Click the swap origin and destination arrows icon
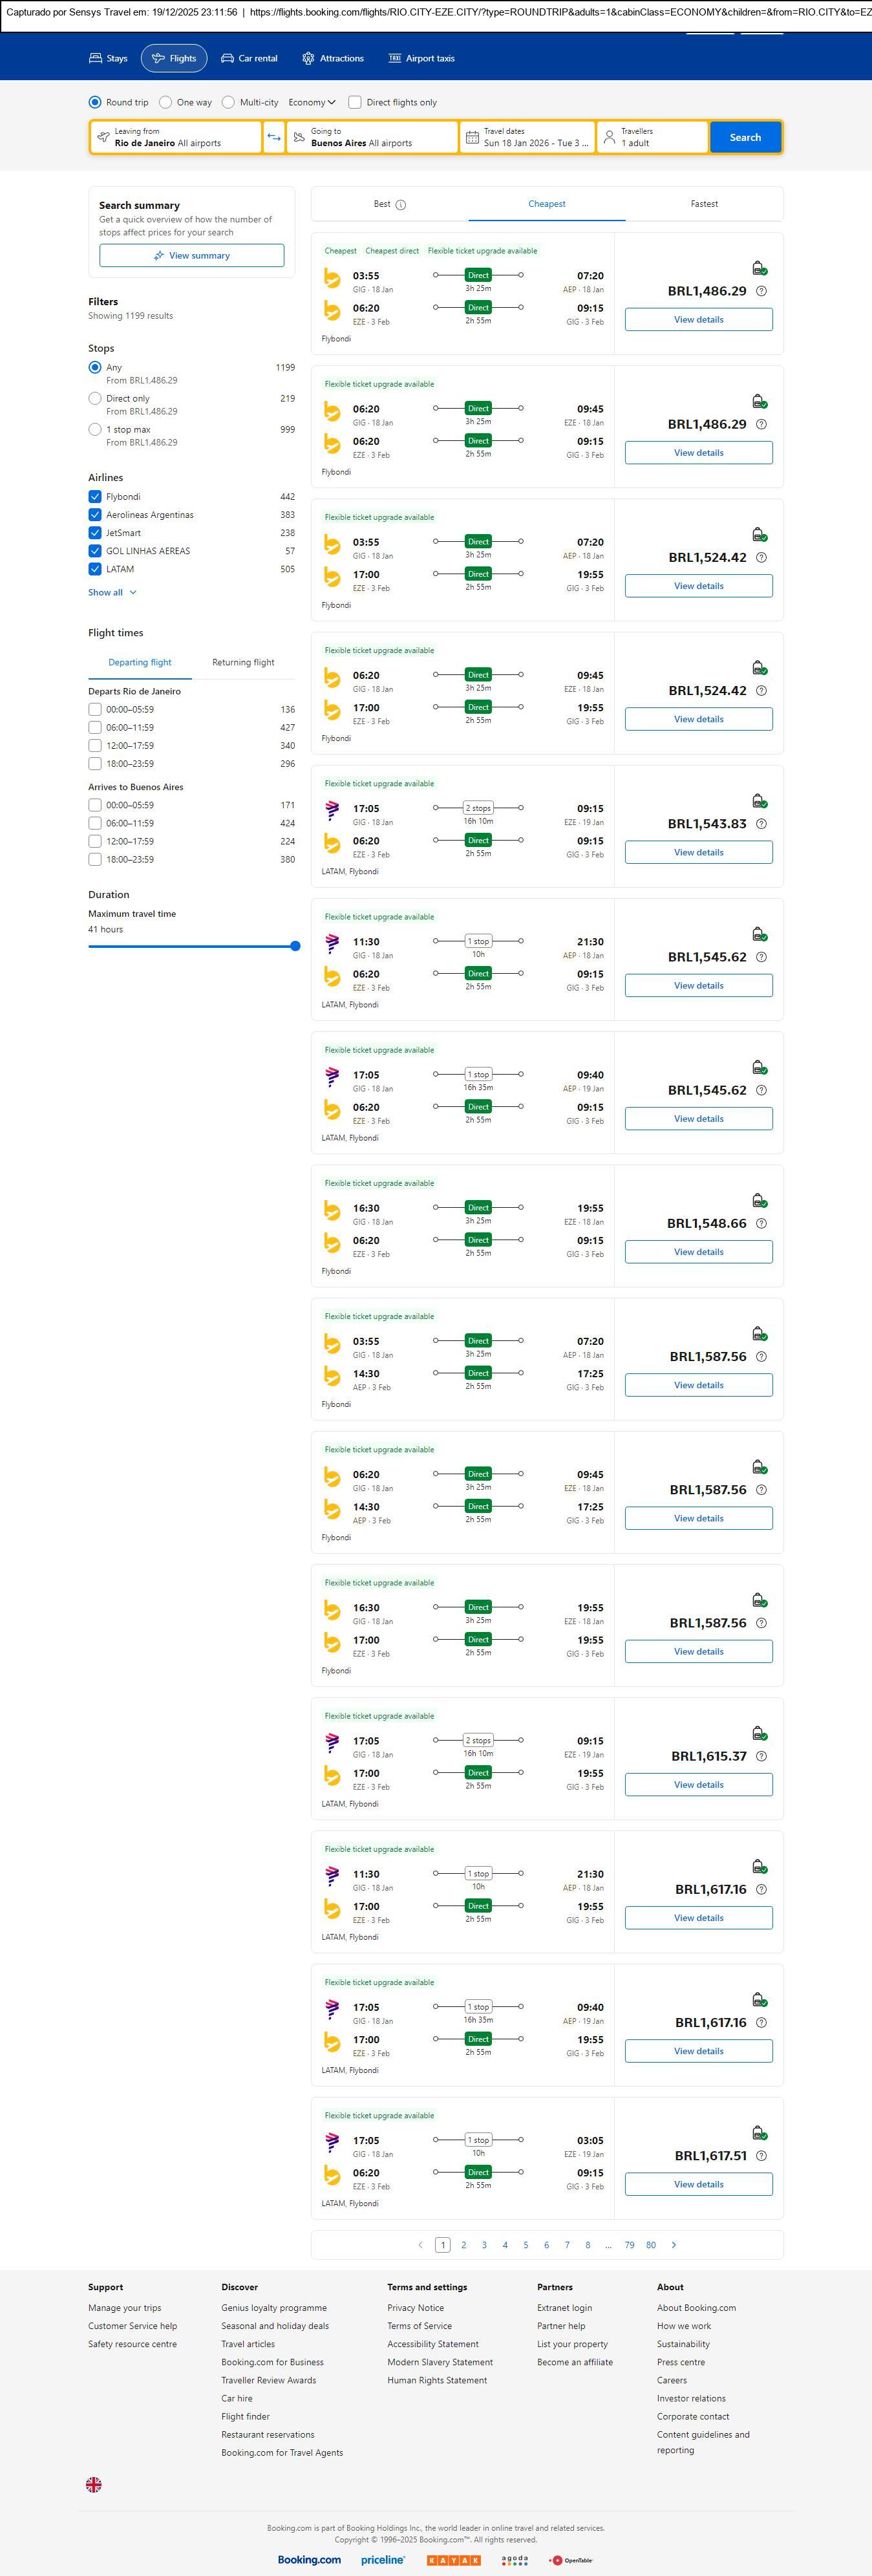The image size is (872, 2576). pos(274,137)
